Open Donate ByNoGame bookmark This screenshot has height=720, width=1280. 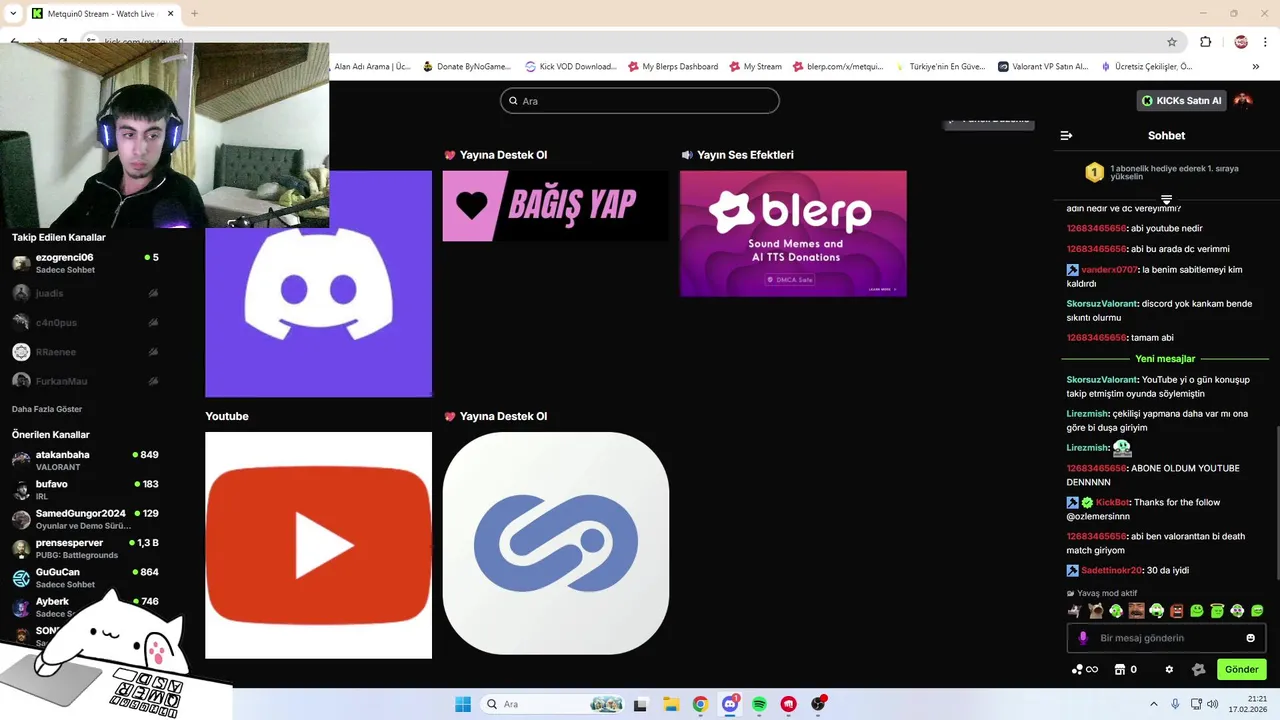click(467, 67)
